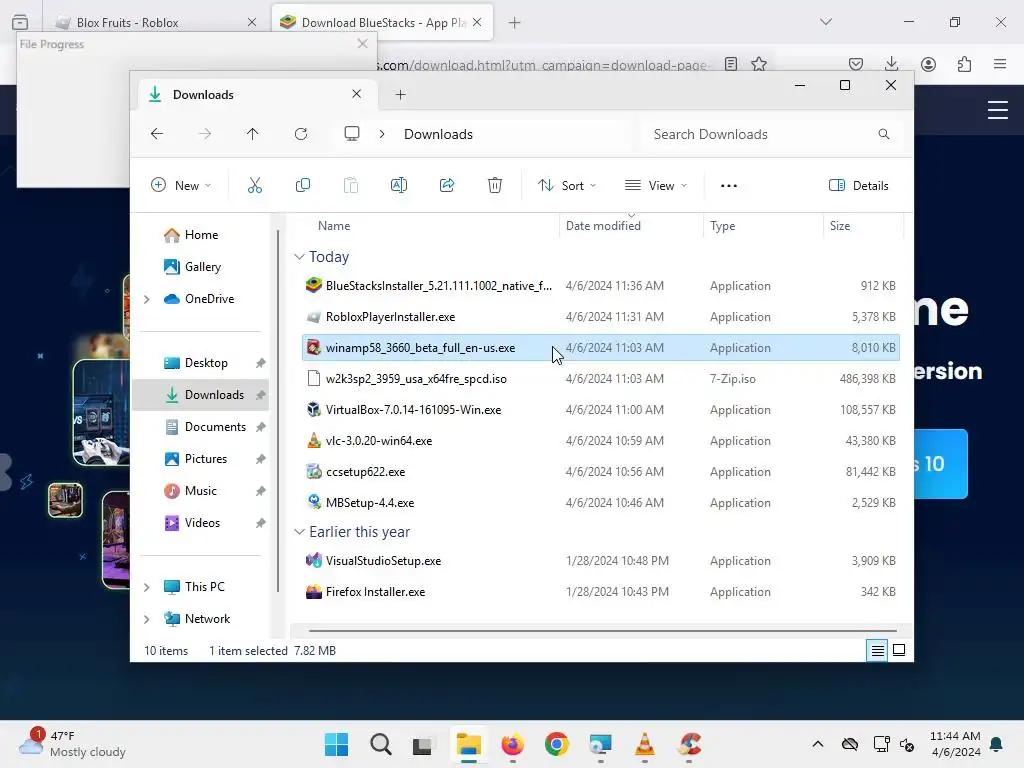Select the Downloads Explorer tab
Image resolution: width=1024 pixels, height=768 pixels.
(257, 95)
